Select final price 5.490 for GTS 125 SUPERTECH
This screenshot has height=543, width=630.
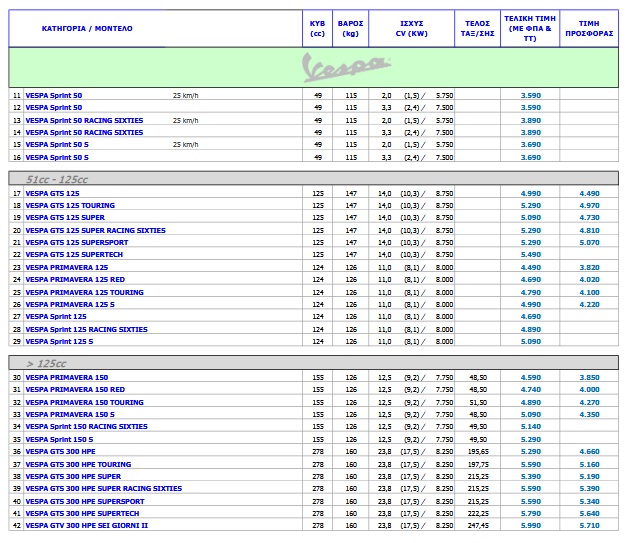(531, 255)
